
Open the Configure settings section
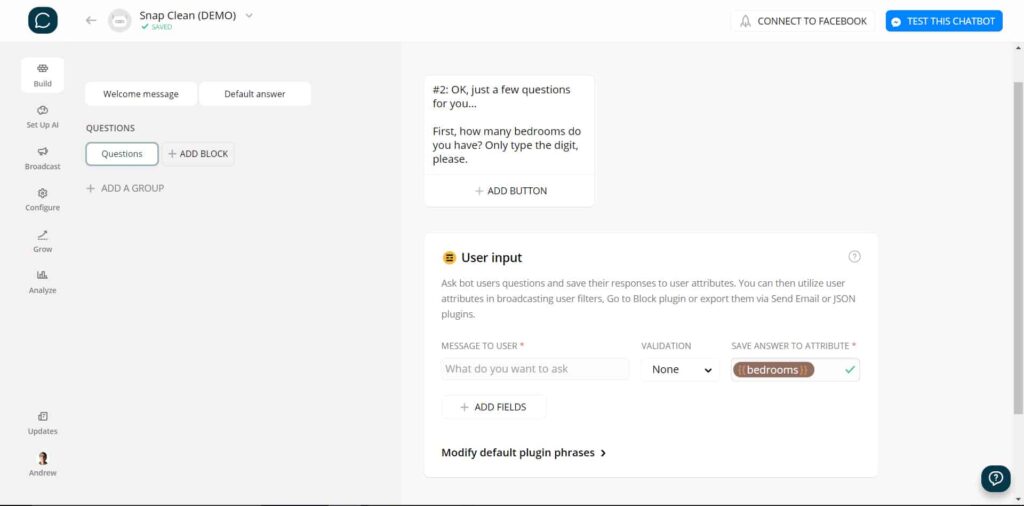(42, 199)
